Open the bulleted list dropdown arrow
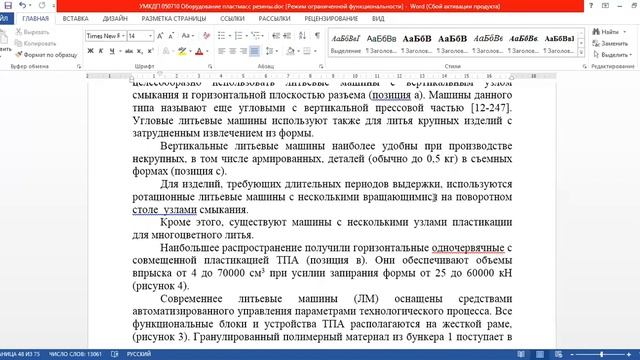Screen dimensions: 640x360 (x=229, y=36)
